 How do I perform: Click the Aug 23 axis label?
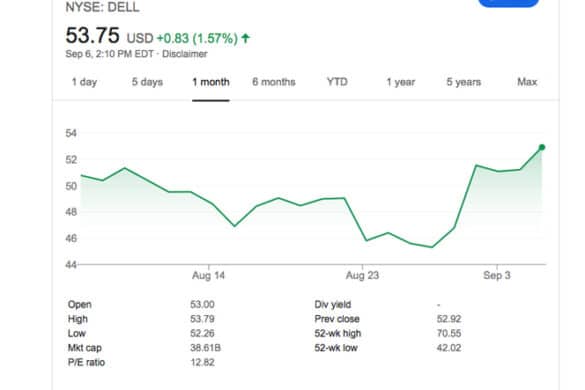(x=362, y=275)
